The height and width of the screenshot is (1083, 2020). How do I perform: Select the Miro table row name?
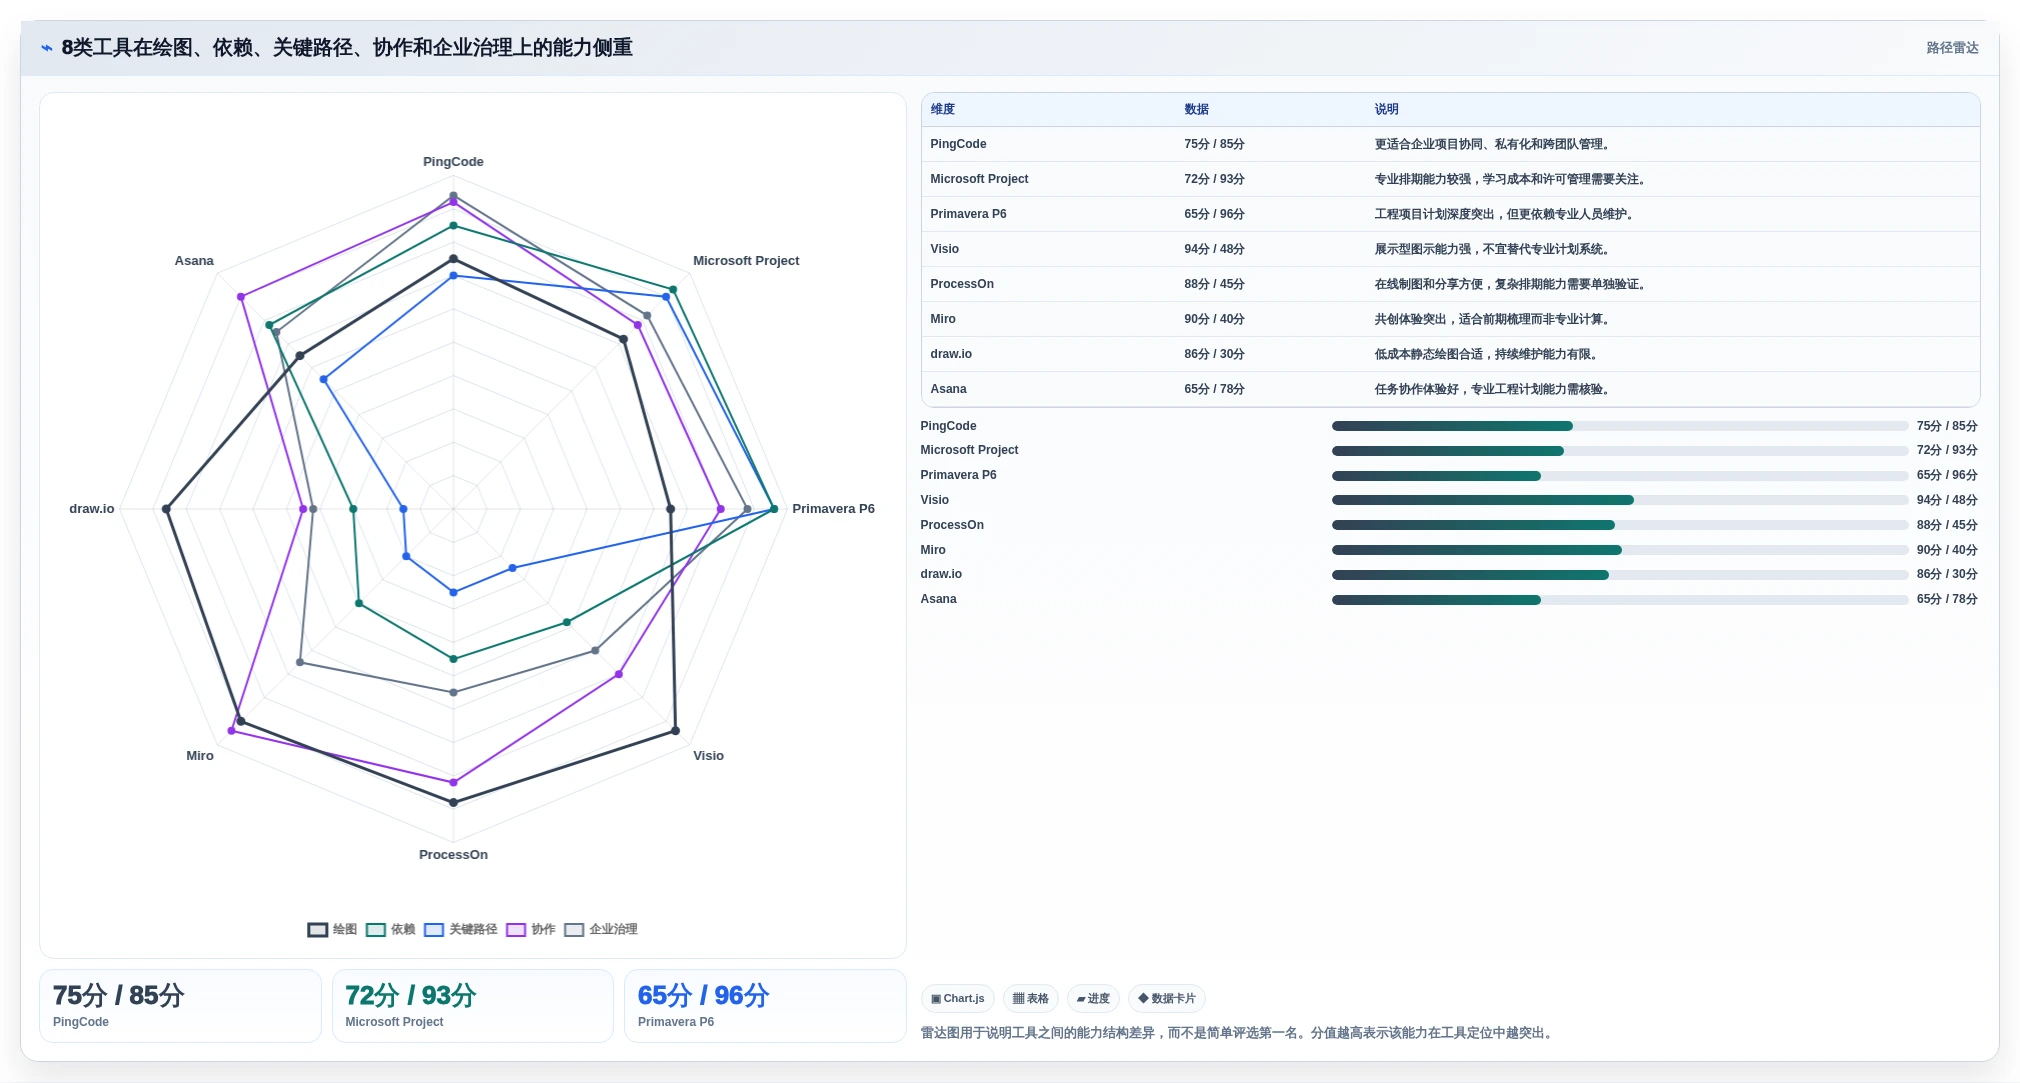click(x=943, y=319)
